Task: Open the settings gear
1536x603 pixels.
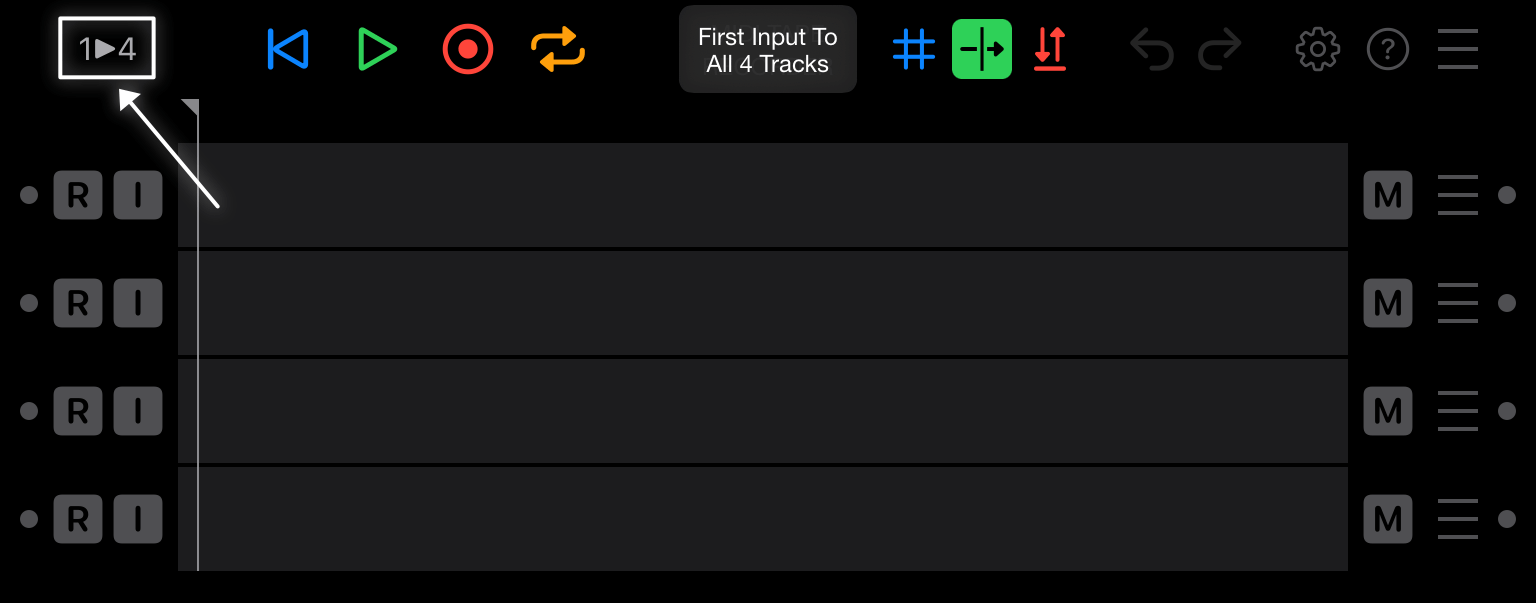Action: (1318, 49)
